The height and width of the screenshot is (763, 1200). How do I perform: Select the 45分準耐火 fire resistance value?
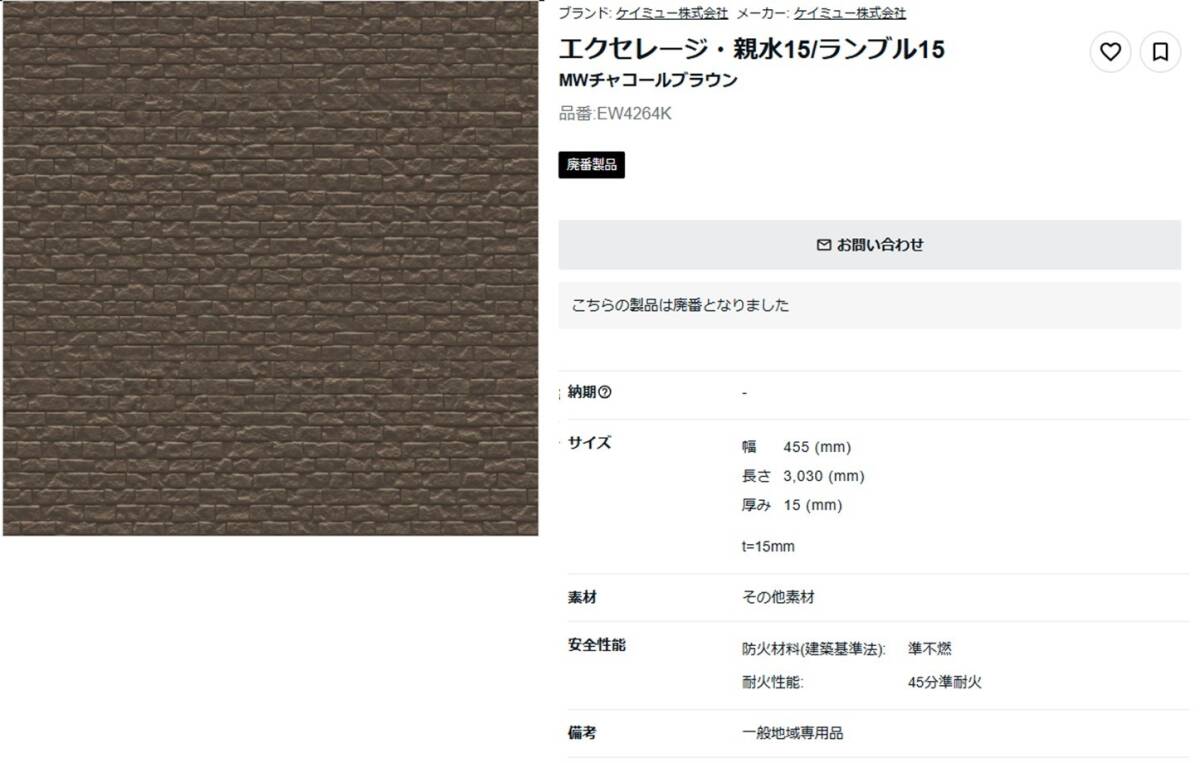(944, 683)
